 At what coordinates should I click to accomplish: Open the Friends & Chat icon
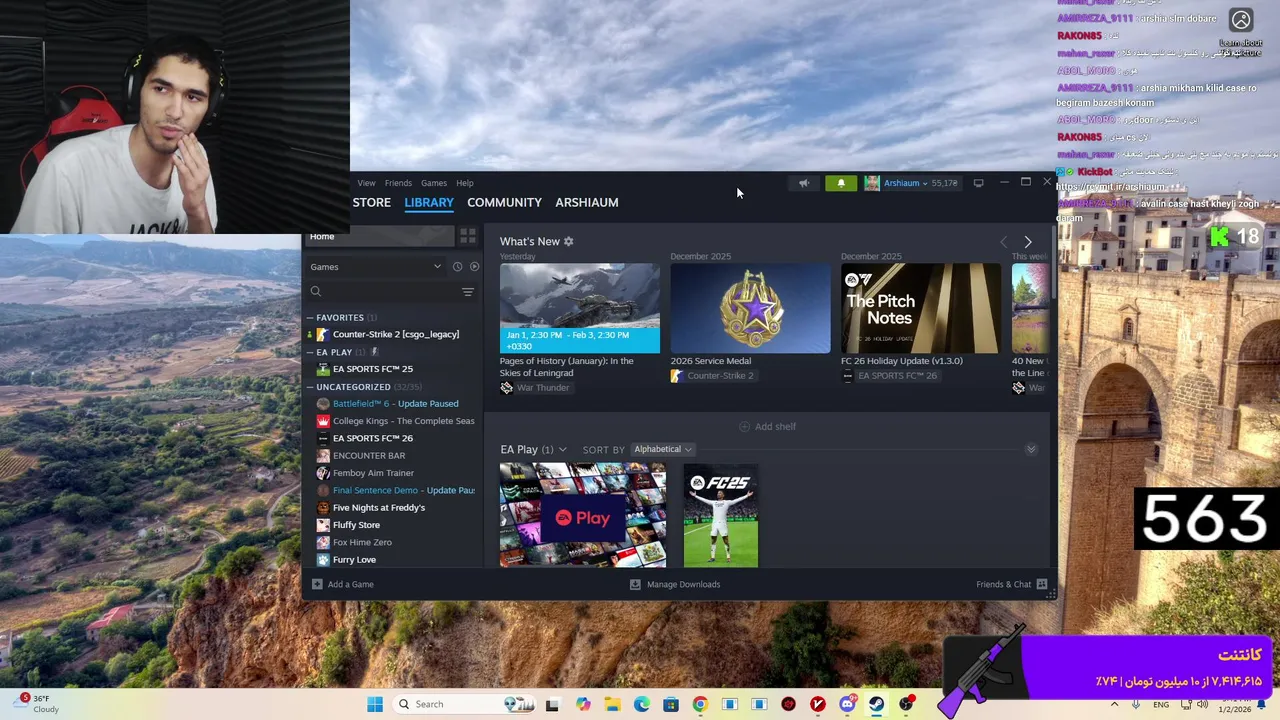coord(1042,584)
